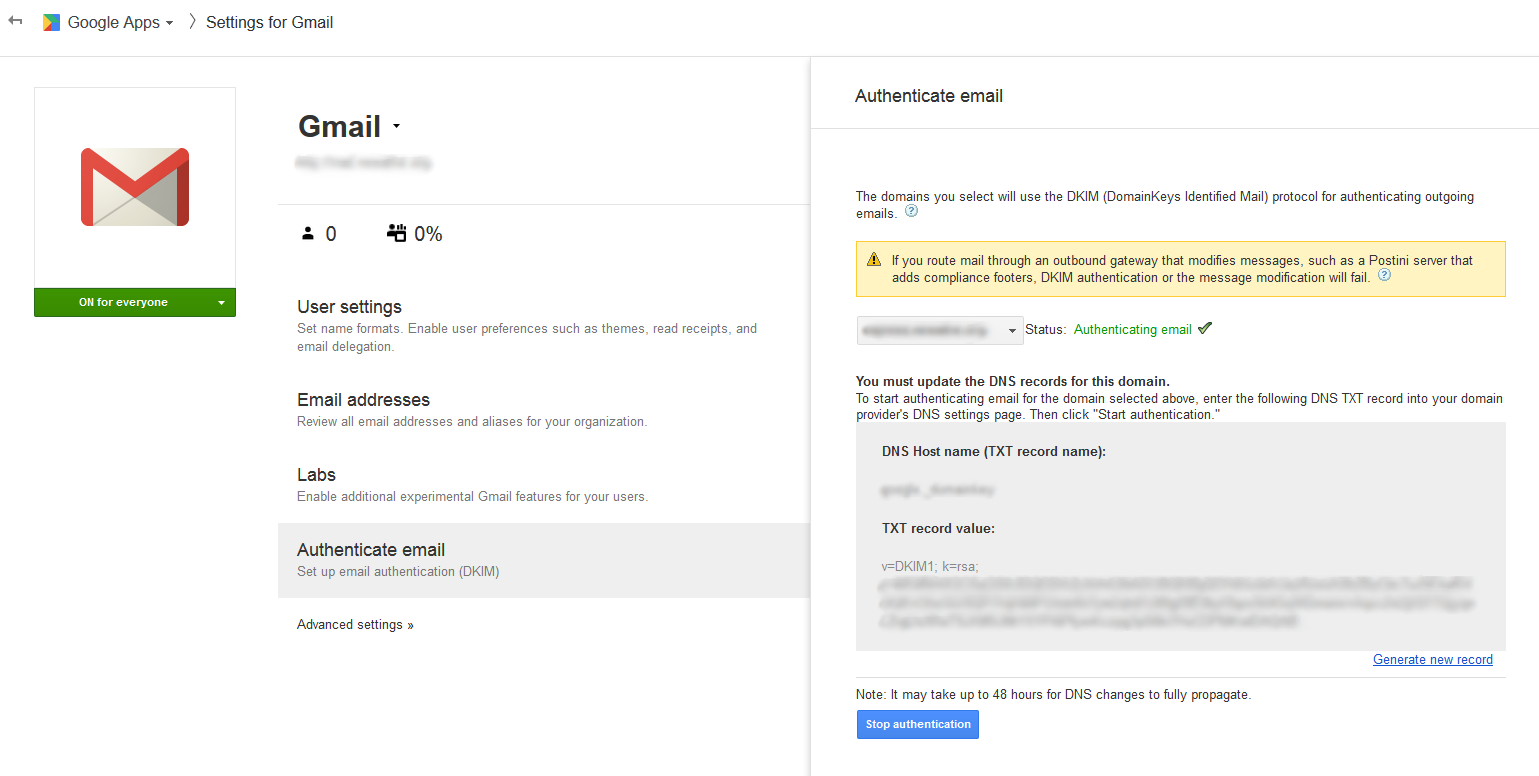Click help icon after DKIM description
Viewport: 1539px width, 776px height.
[x=911, y=212]
